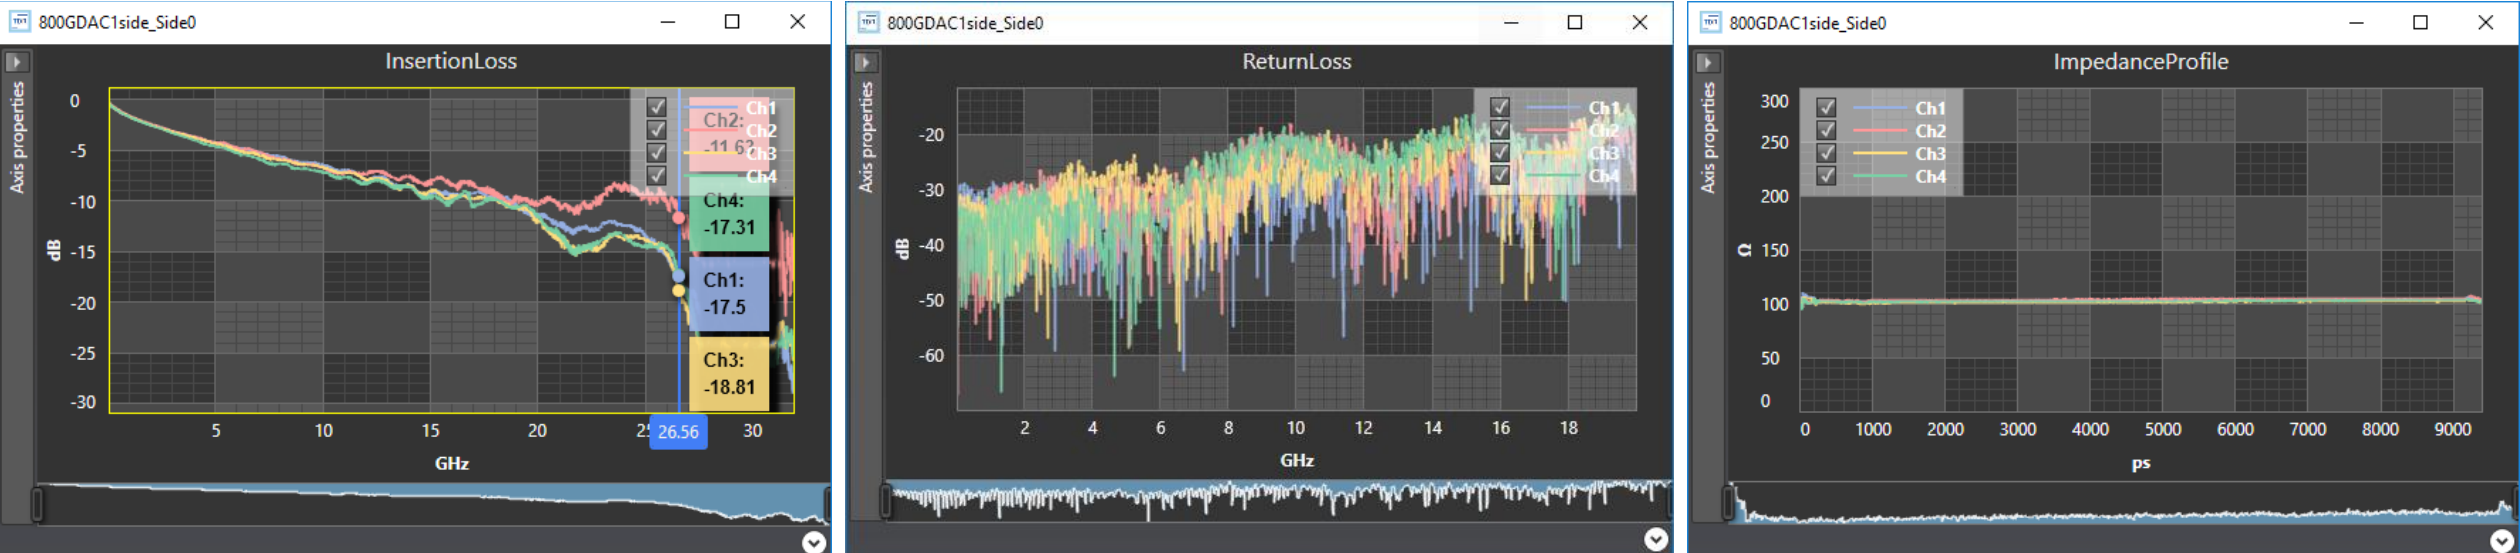Screen dimensions: 2520x553
Task: Maximize the ReturnLoss chart window
Action: pyautogui.click(x=1575, y=22)
